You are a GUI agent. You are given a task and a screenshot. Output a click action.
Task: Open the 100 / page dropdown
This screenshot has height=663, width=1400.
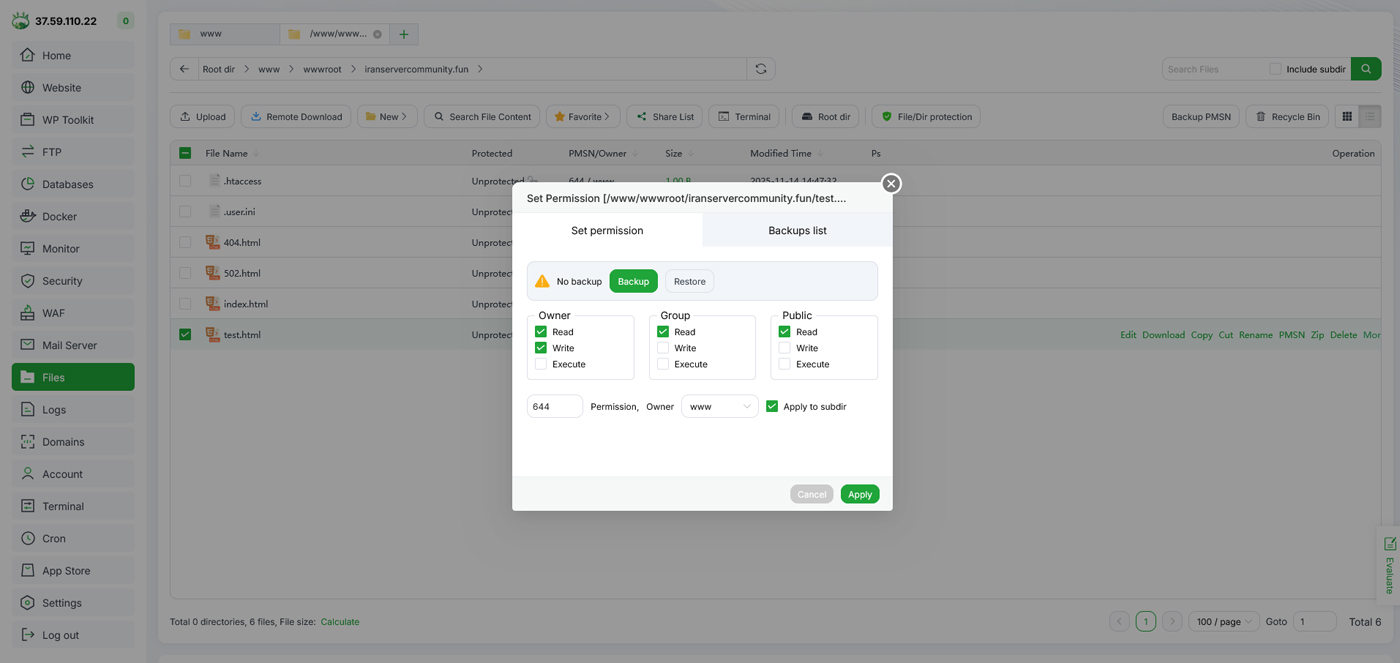[1223, 621]
